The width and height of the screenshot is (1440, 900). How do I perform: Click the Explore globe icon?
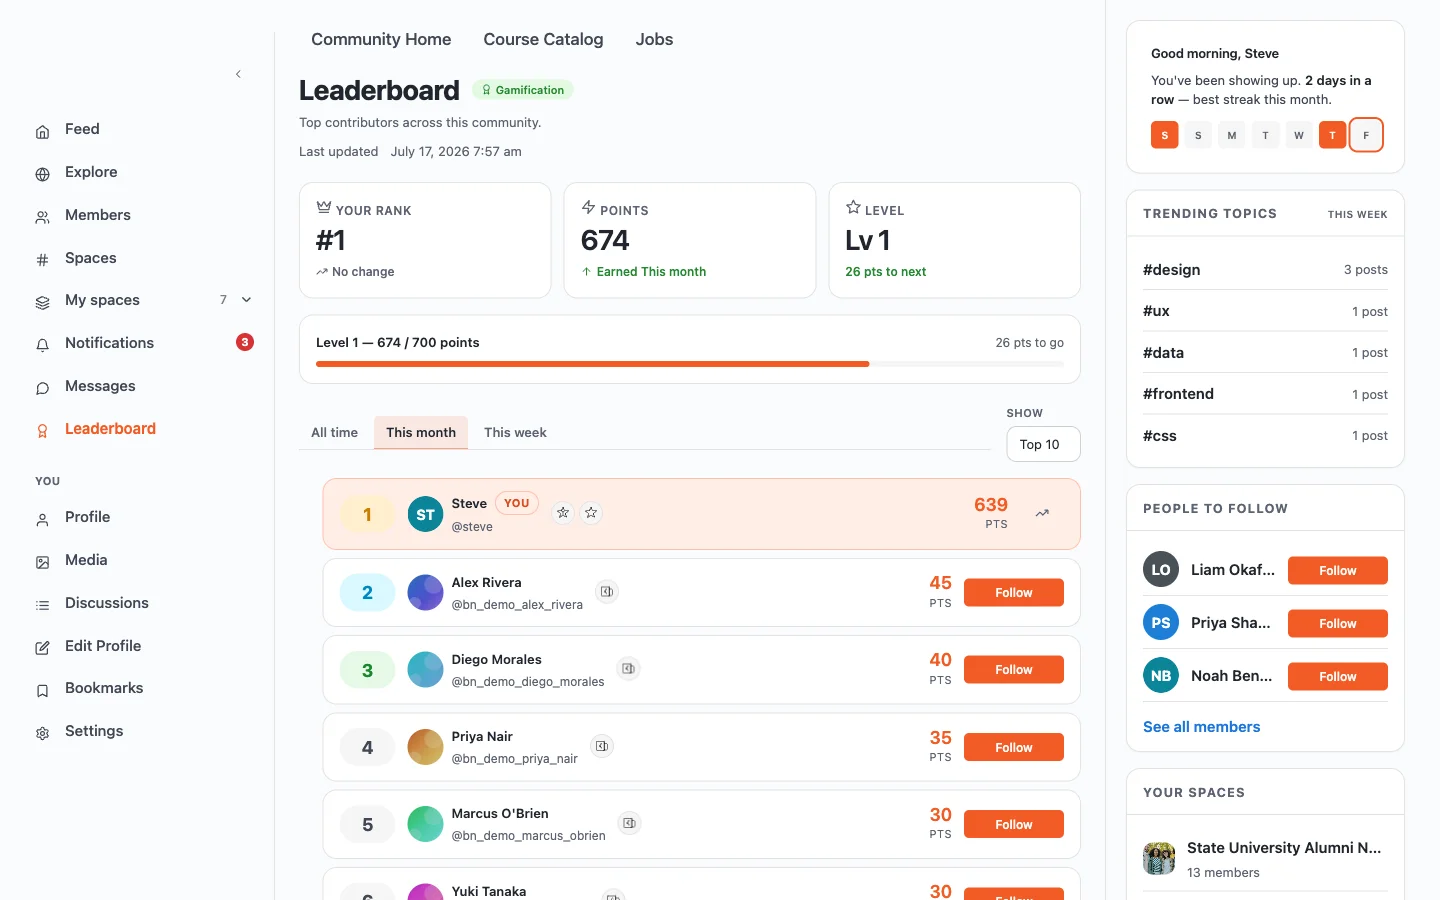click(42, 174)
